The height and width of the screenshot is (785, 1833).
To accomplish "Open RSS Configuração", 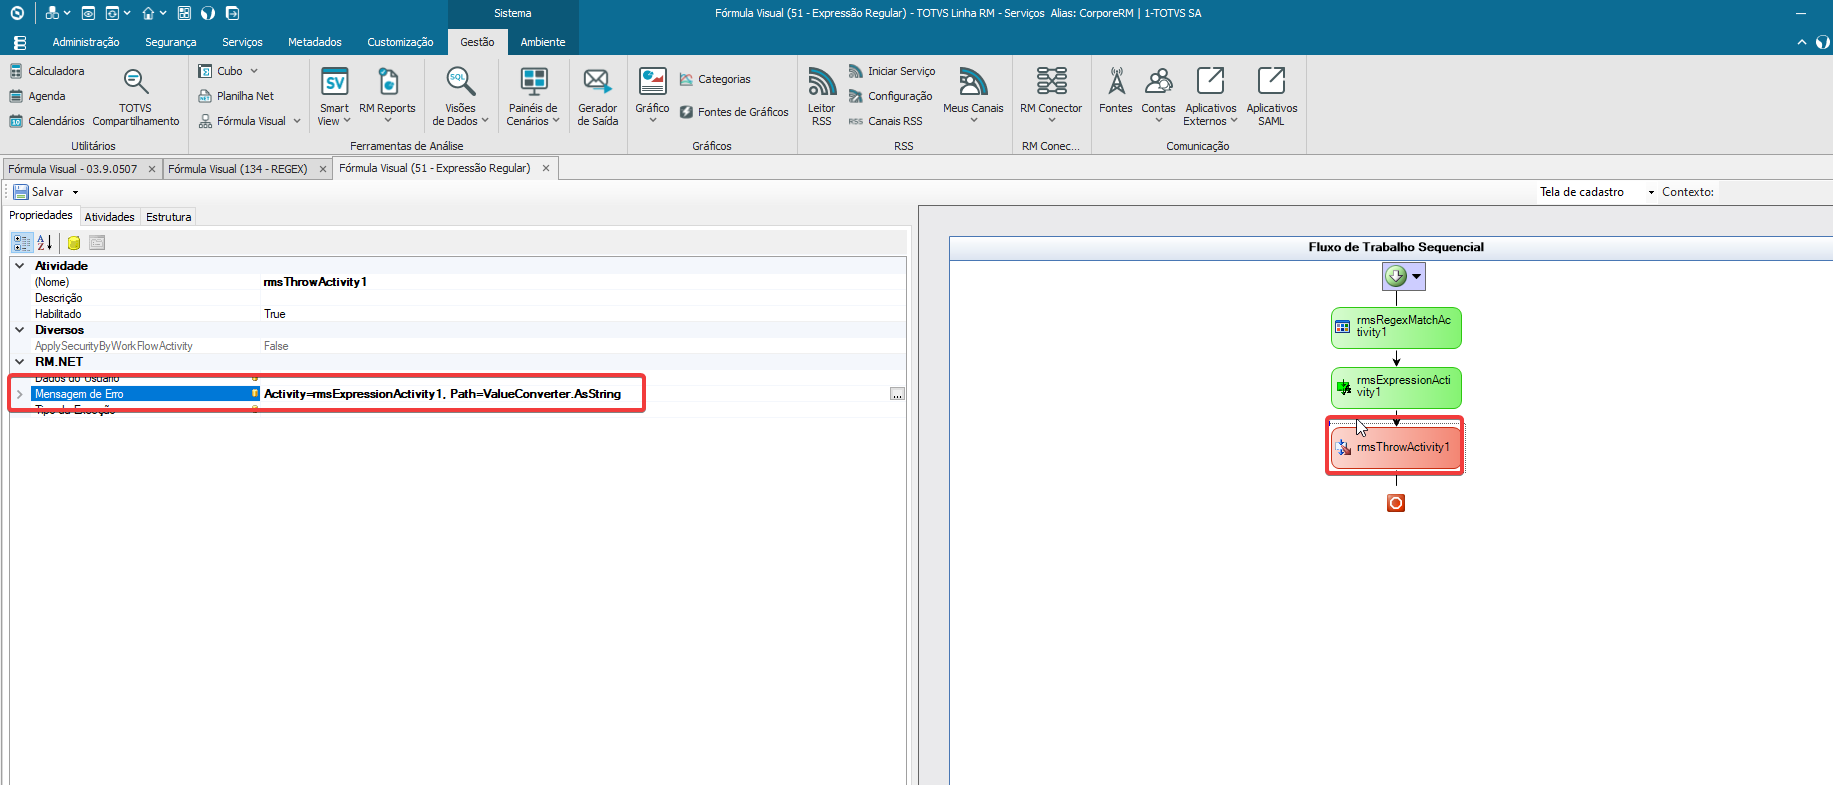I will pos(890,96).
